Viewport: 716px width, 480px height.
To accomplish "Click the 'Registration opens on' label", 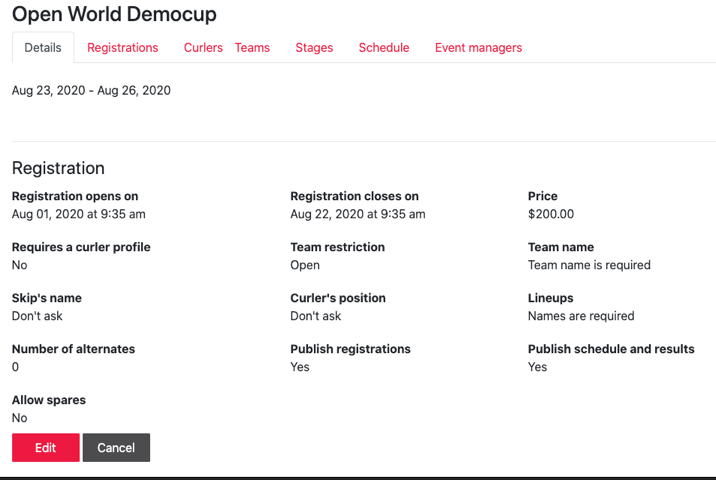I will (x=75, y=196).
